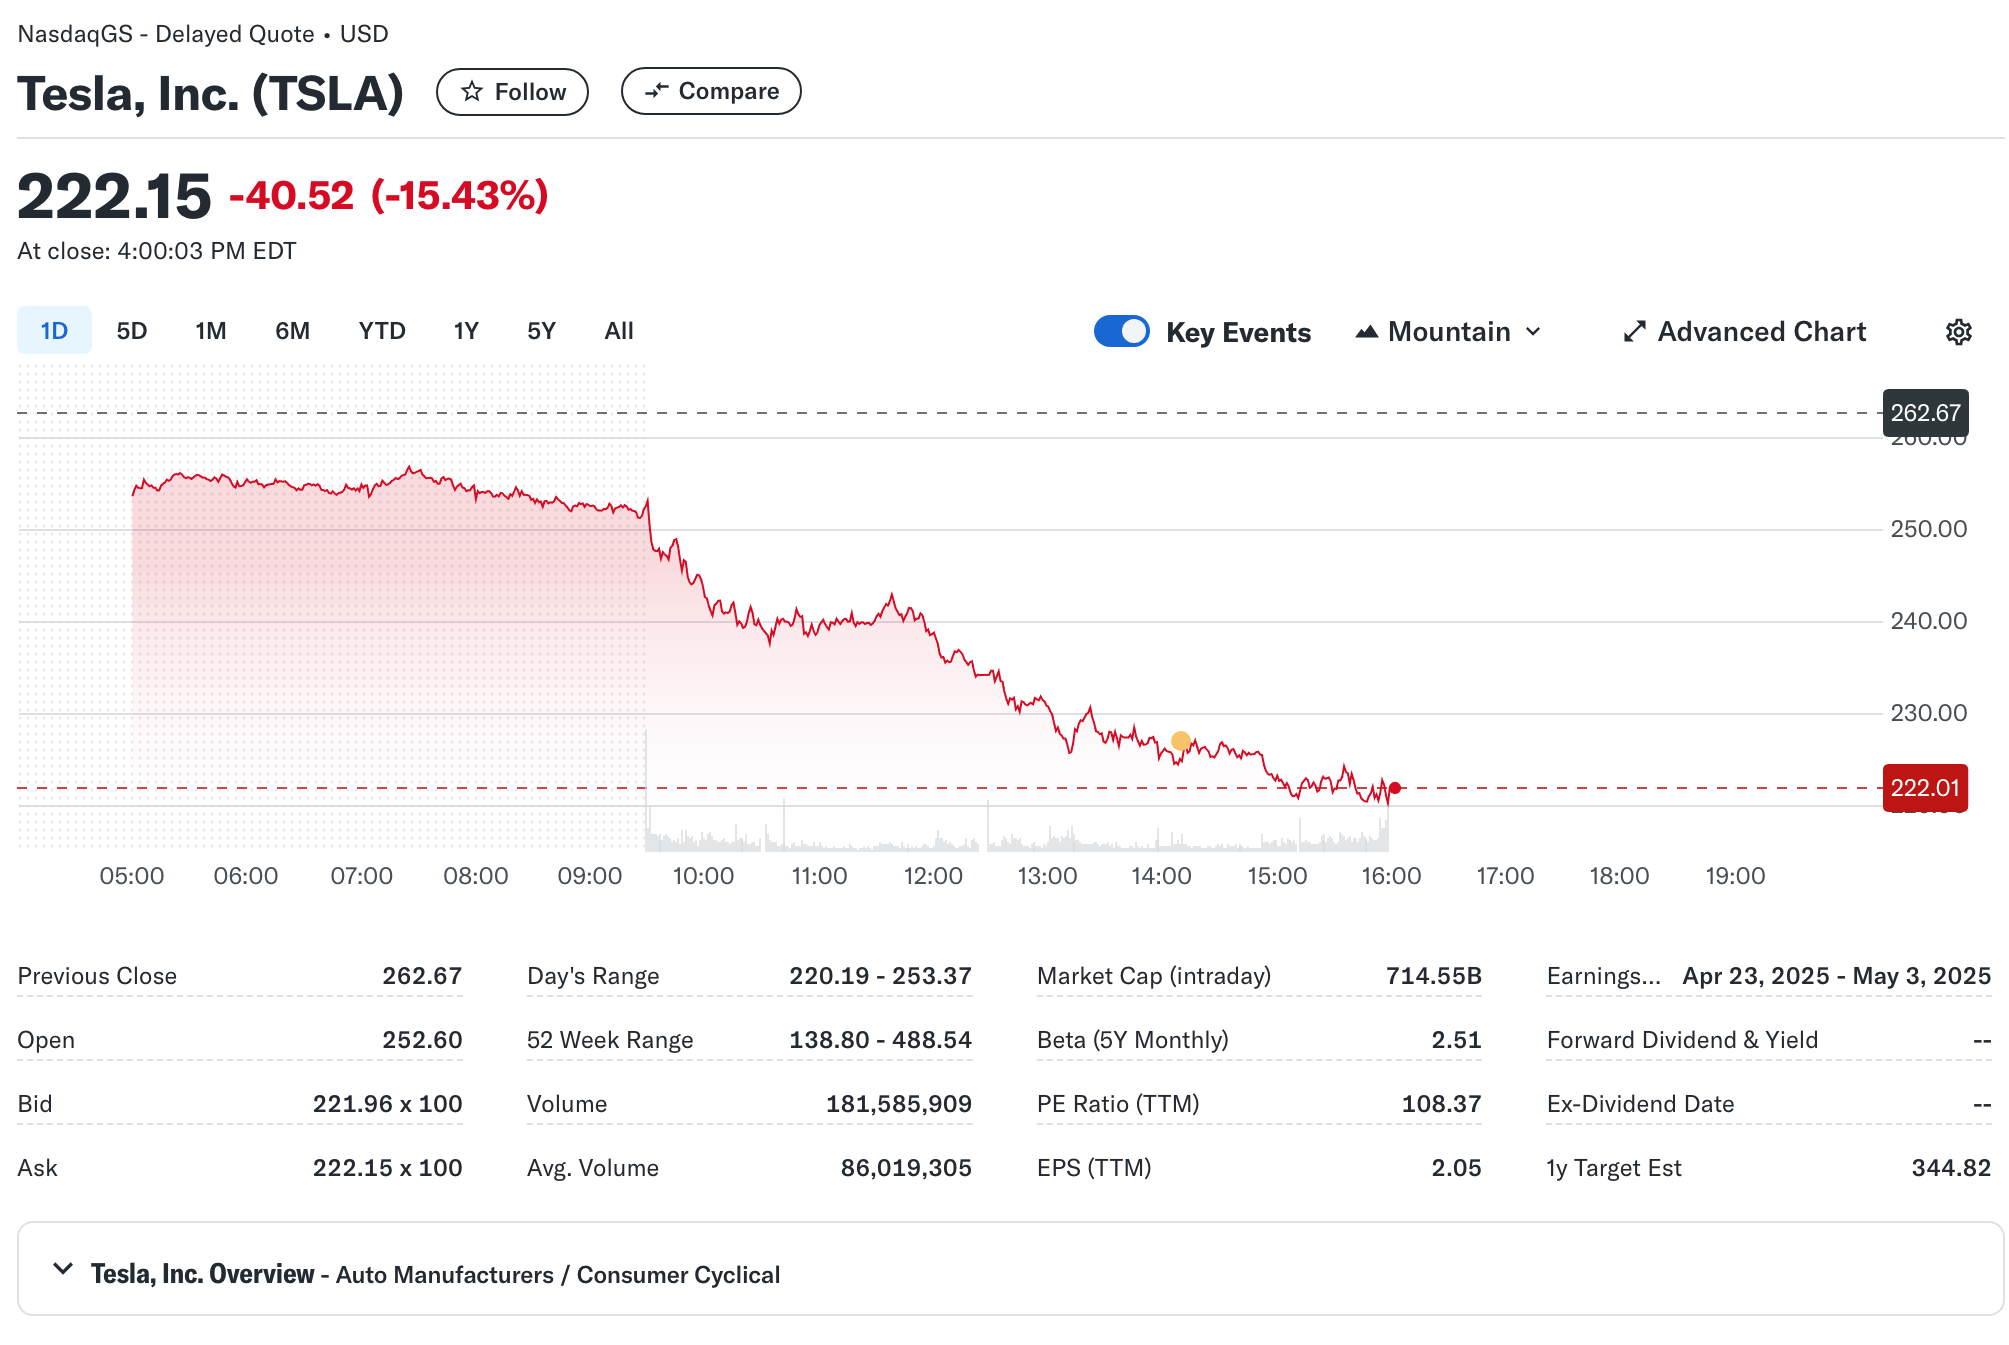The image size is (2009, 1345).
Task: Click the -40.52 price change text
Action: tap(291, 195)
